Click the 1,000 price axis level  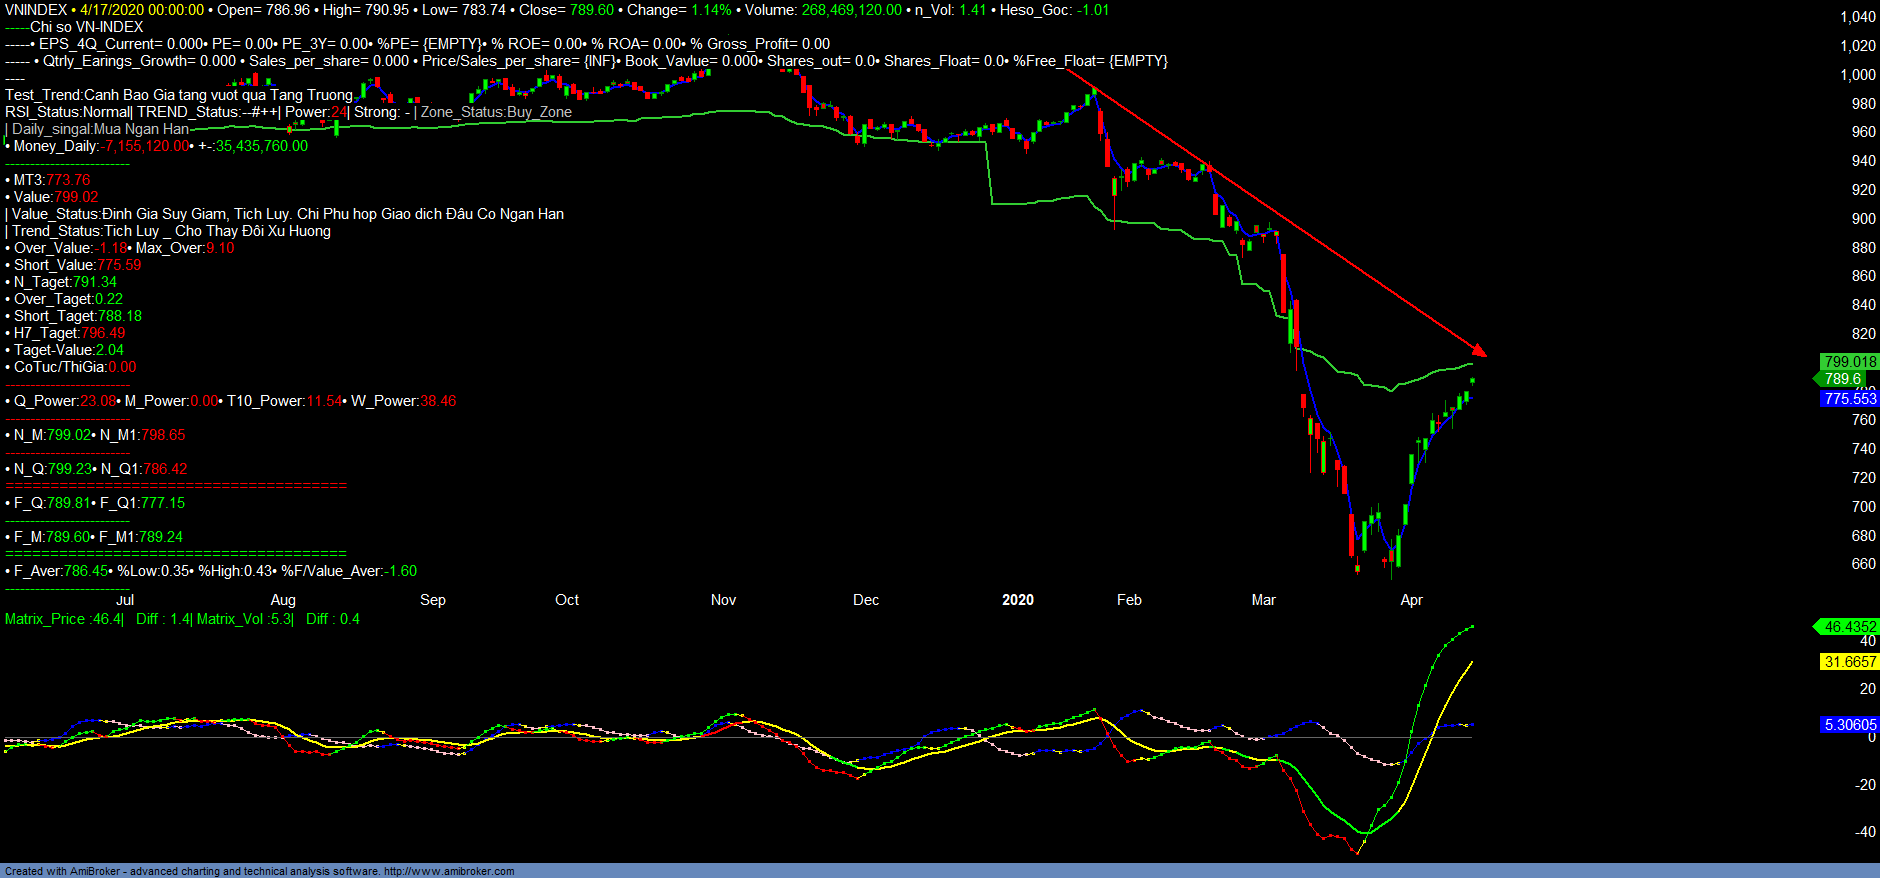(1857, 75)
